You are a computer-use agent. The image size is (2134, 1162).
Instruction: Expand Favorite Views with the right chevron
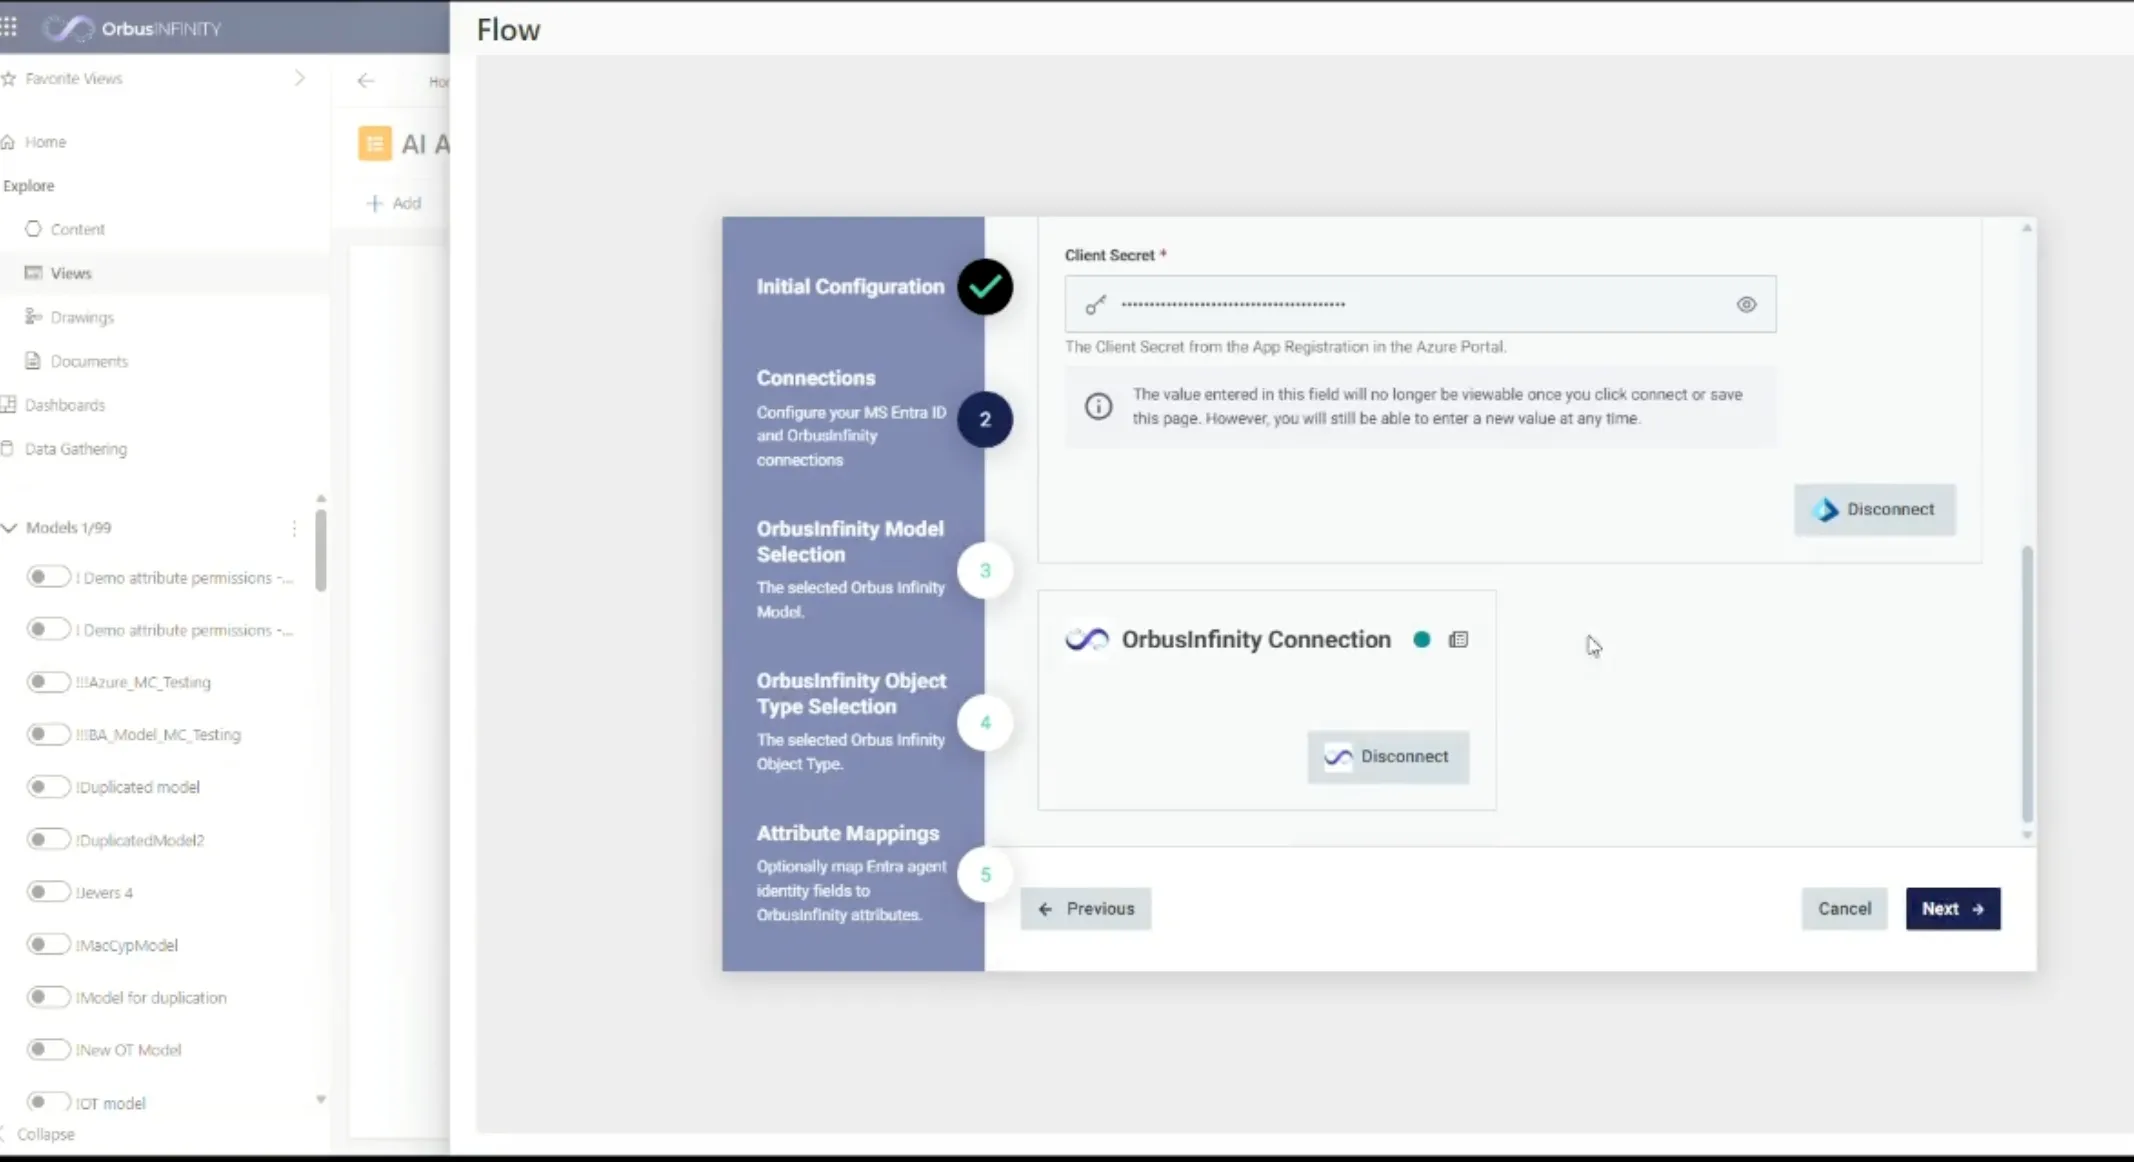coord(299,78)
